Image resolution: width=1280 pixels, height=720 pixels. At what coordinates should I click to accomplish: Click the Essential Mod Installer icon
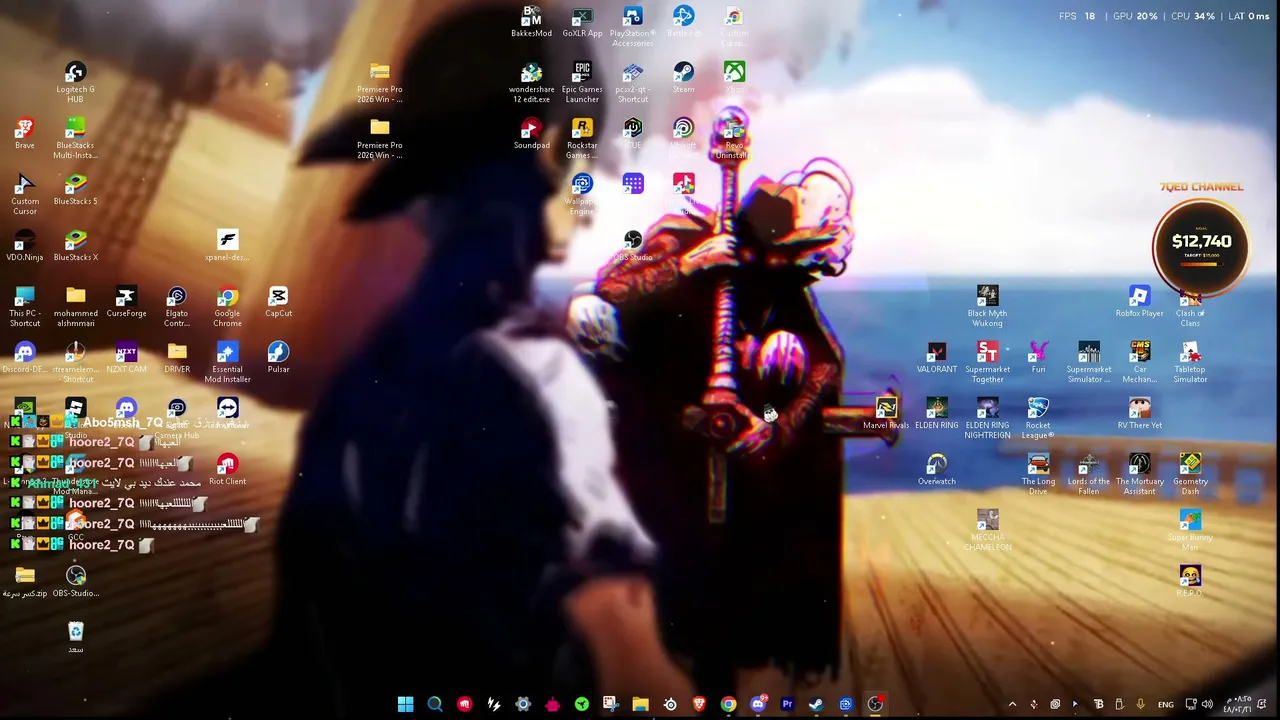tap(227, 363)
